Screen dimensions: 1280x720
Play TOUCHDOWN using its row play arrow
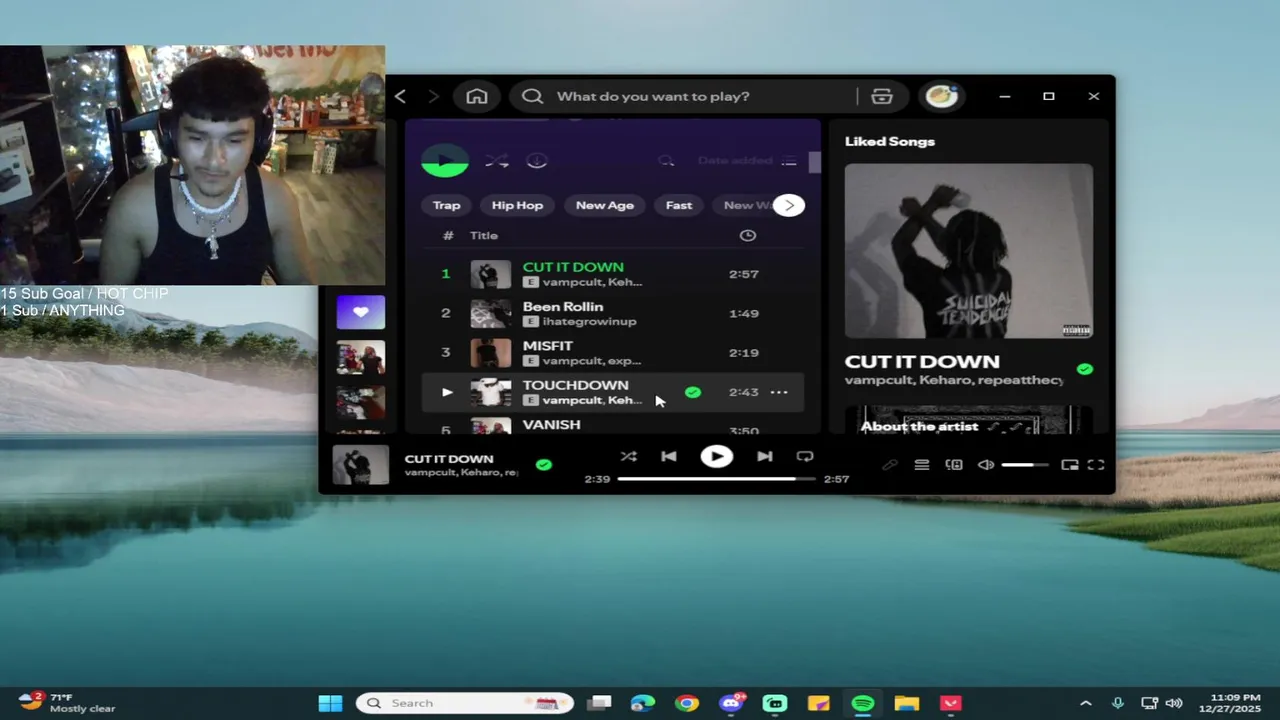(446, 392)
